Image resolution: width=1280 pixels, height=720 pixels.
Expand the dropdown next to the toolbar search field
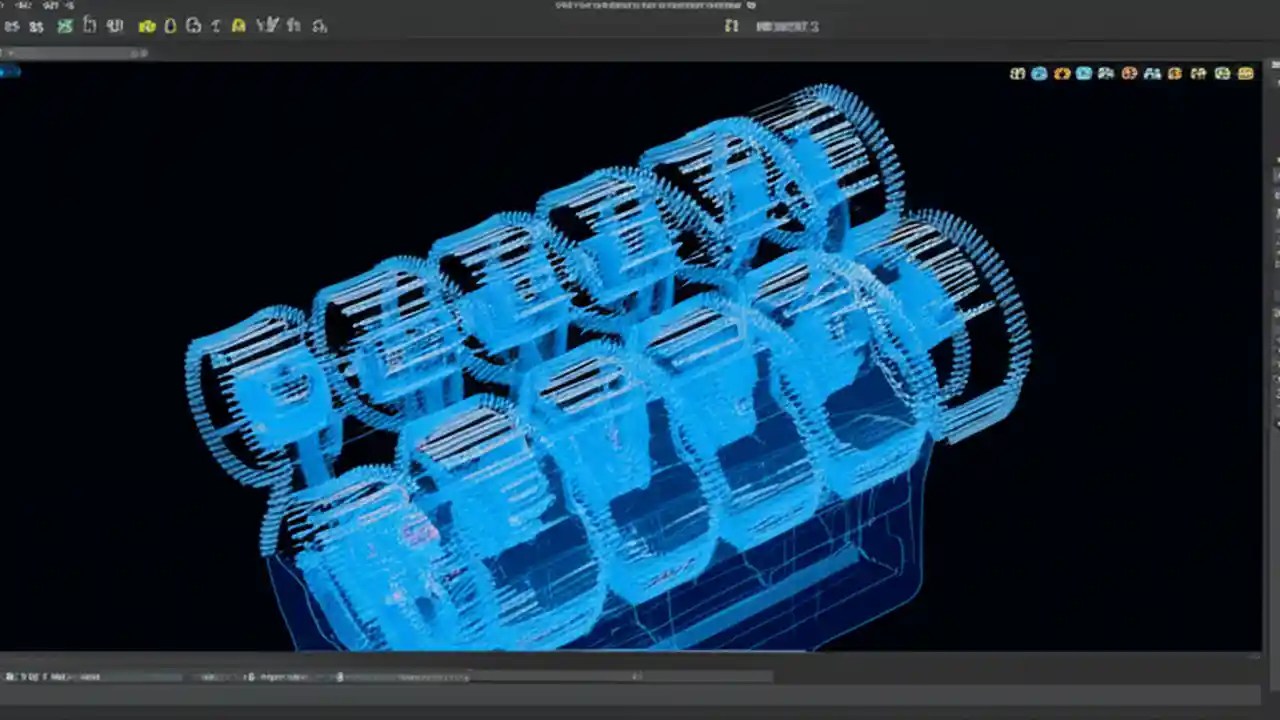pos(137,53)
